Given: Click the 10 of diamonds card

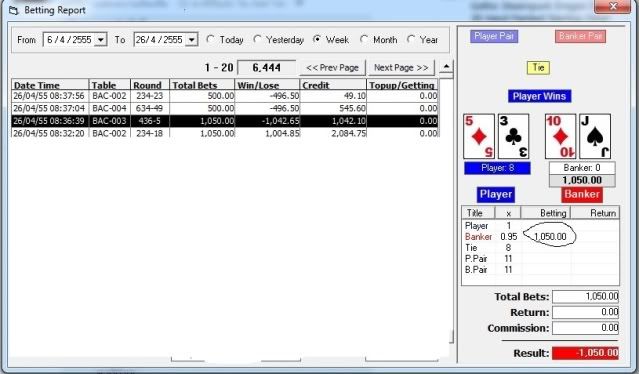Looking at the screenshot, I should tap(560, 136).
